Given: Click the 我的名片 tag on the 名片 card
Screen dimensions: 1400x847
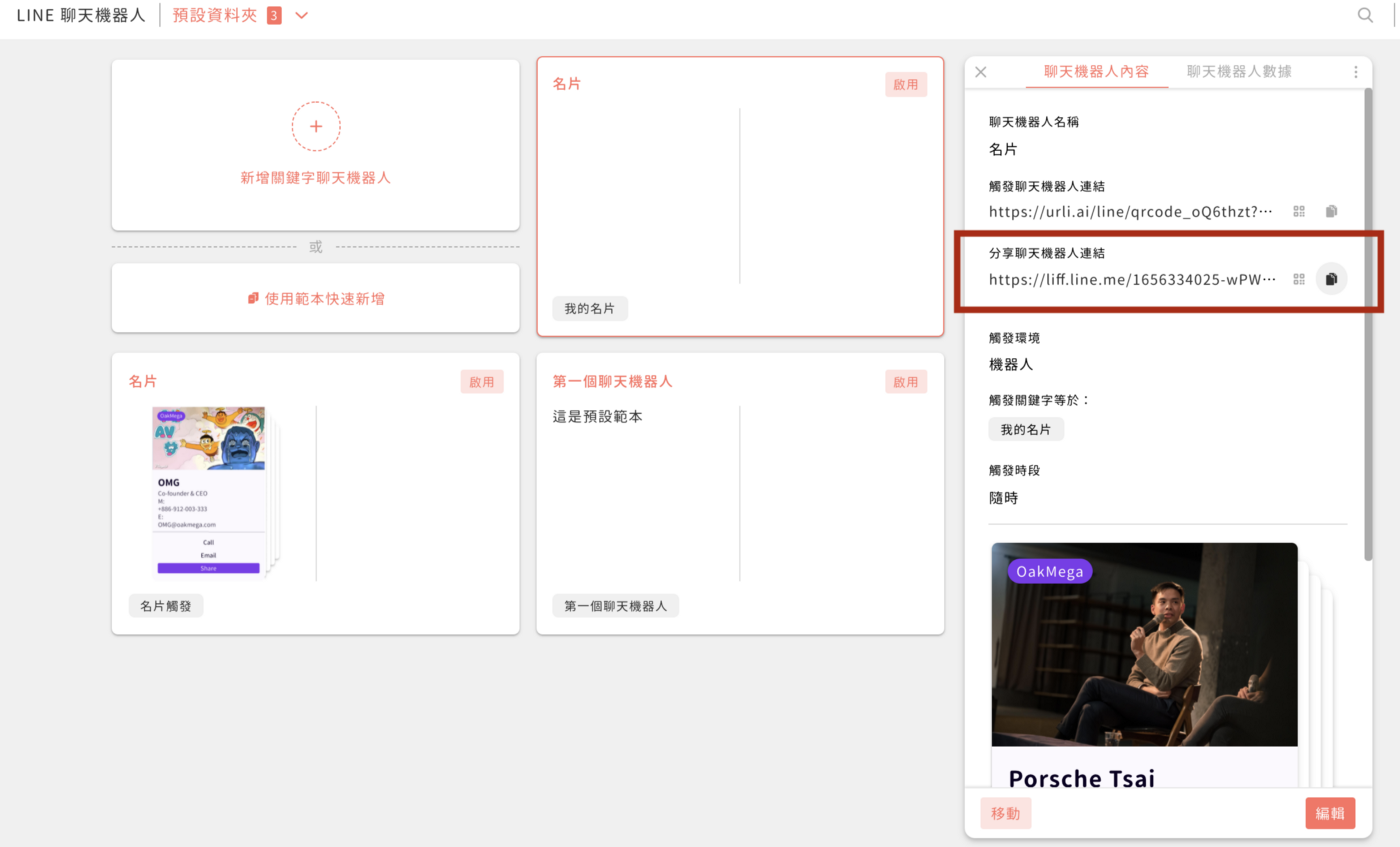Looking at the screenshot, I should click(590, 309).
